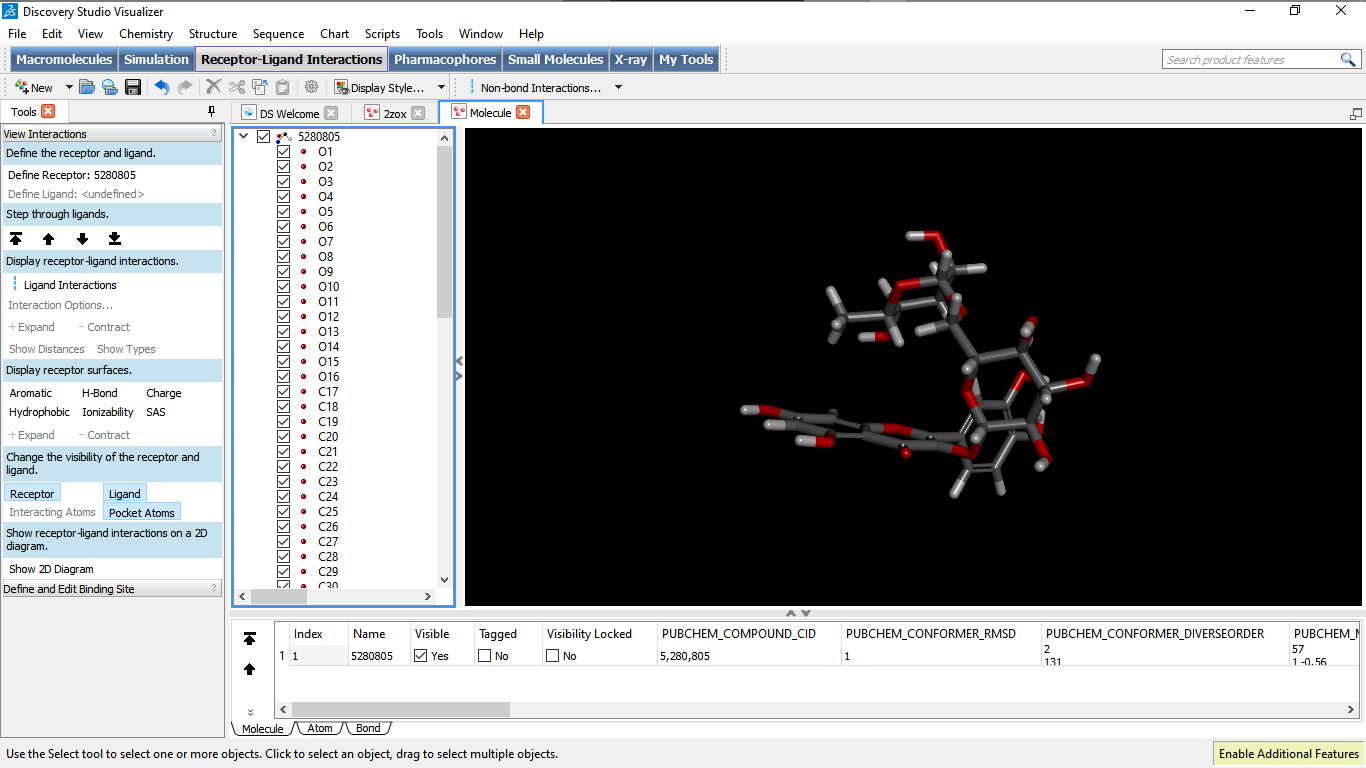Click the delete X toolbar icon
The image size is (1366, 768).
click(x=214, y=87)
